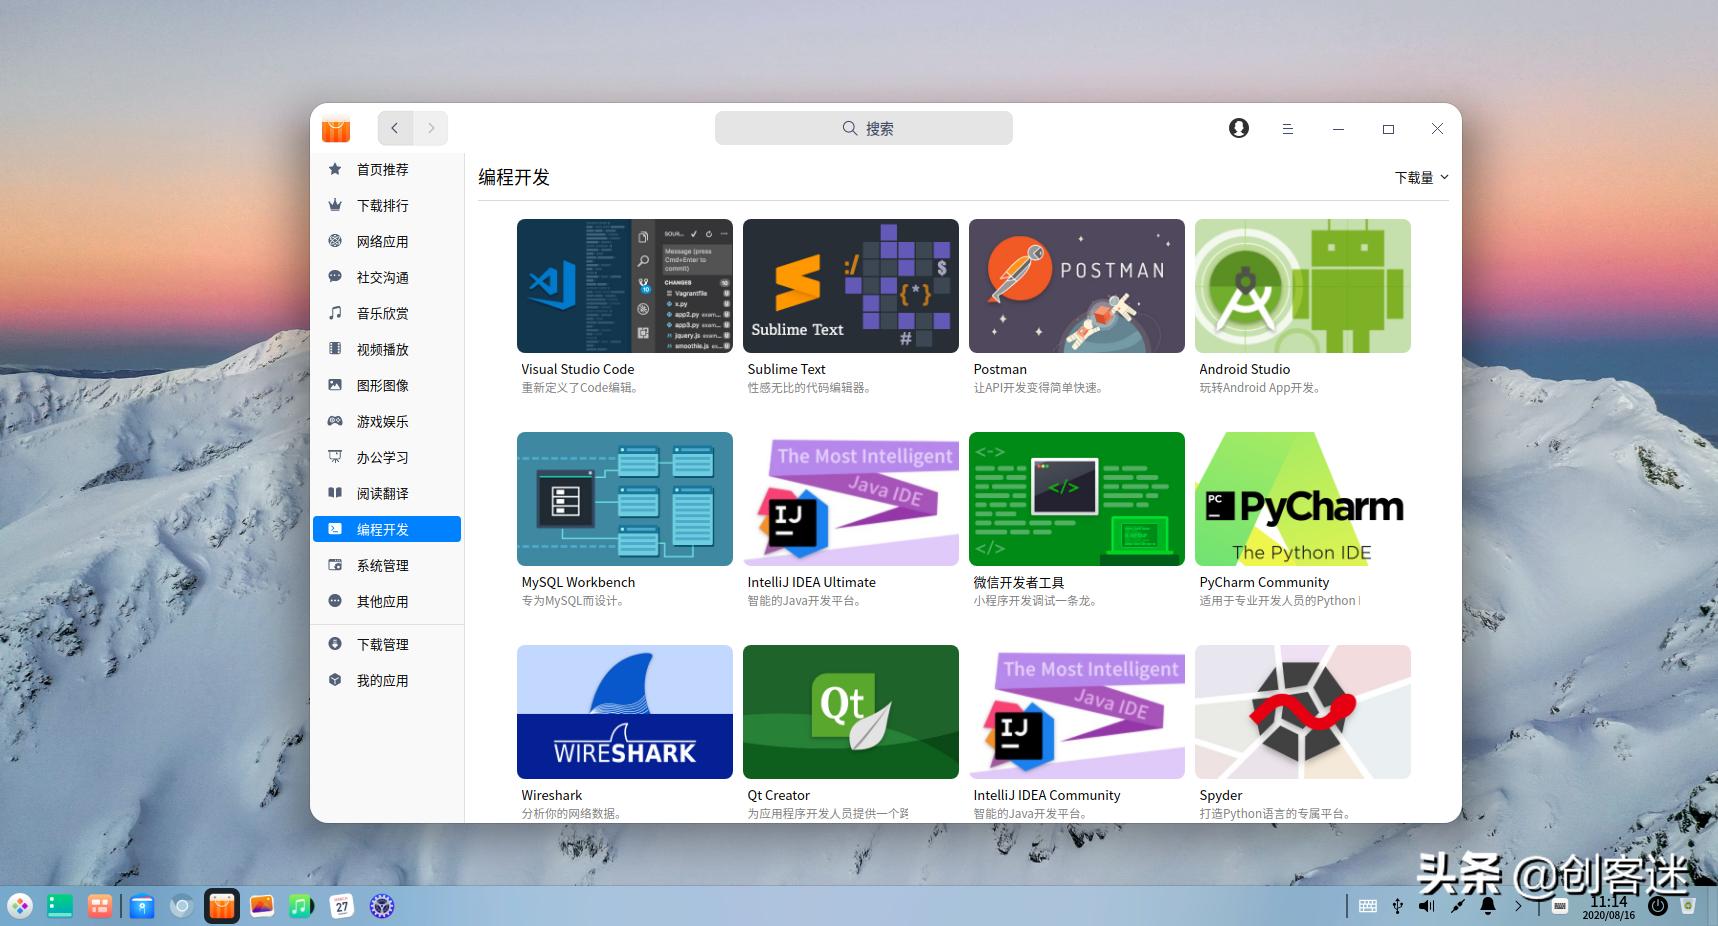Mute audio via the volume tray icon

point(1427,906)
